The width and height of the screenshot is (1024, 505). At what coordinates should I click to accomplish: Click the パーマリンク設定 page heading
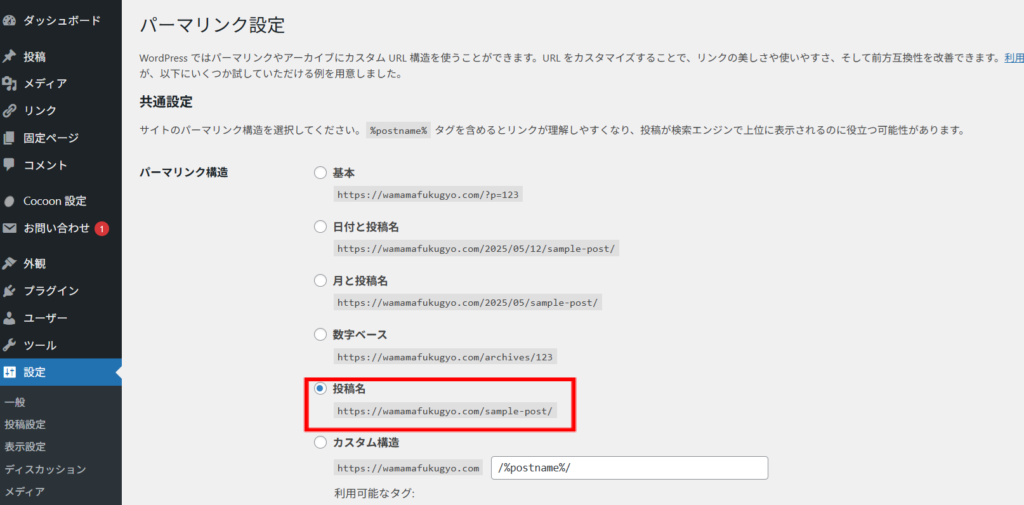(x=212, y=25)
